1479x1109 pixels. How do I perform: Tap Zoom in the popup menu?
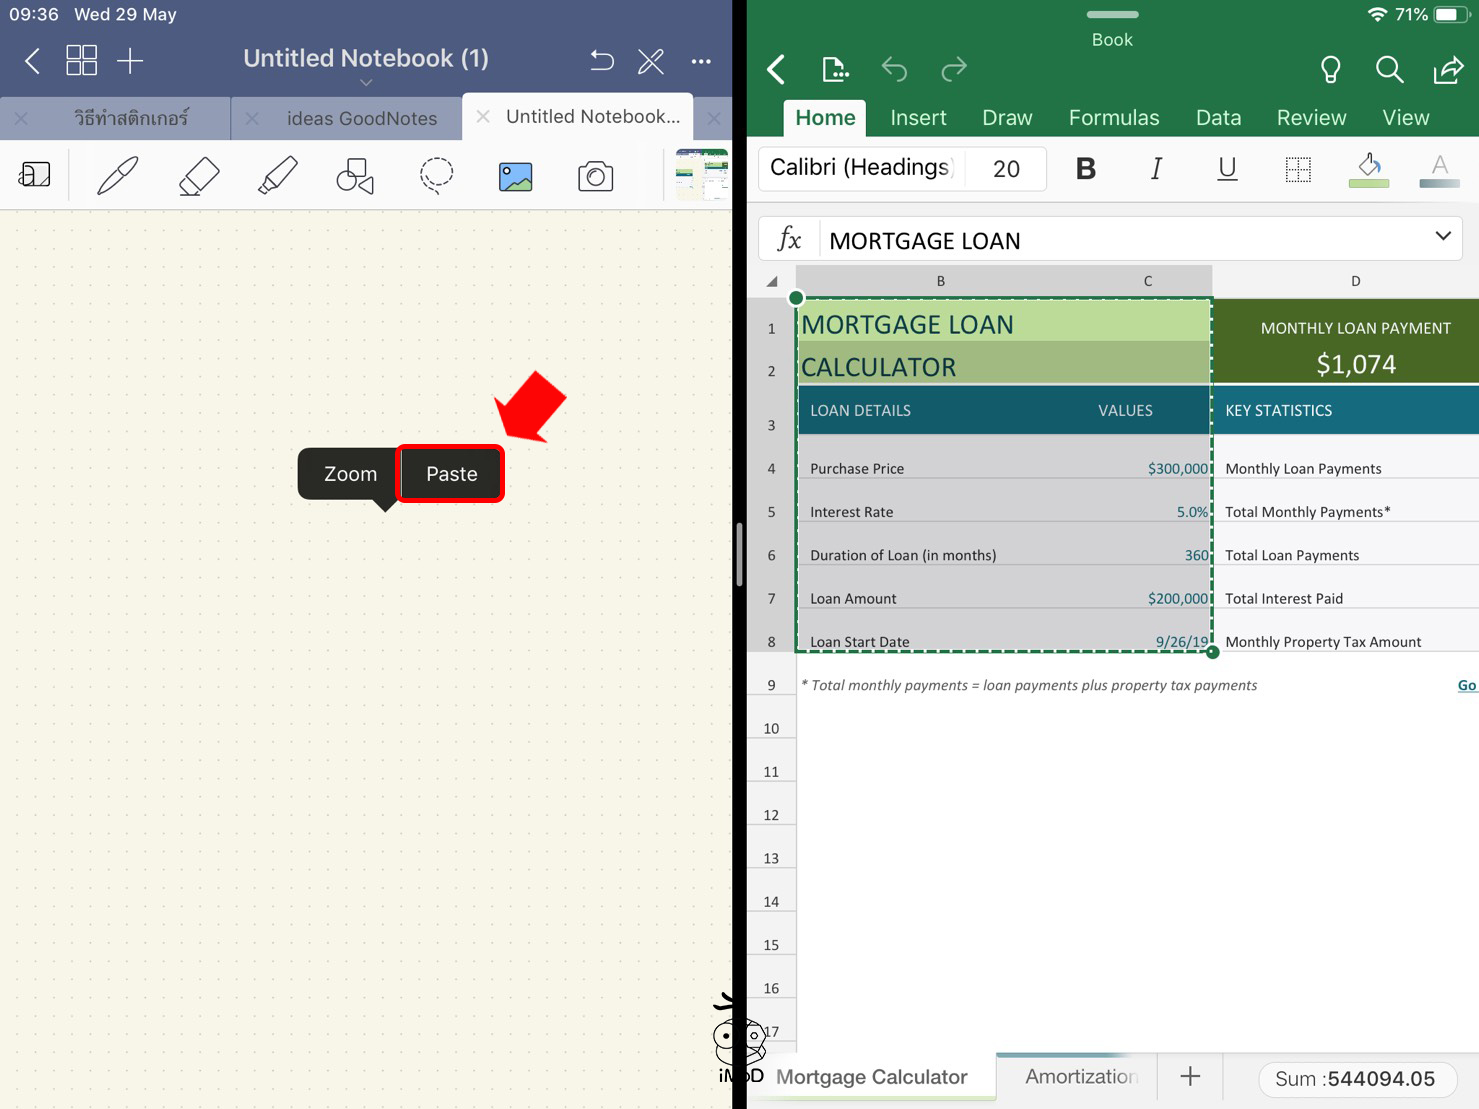350,474
